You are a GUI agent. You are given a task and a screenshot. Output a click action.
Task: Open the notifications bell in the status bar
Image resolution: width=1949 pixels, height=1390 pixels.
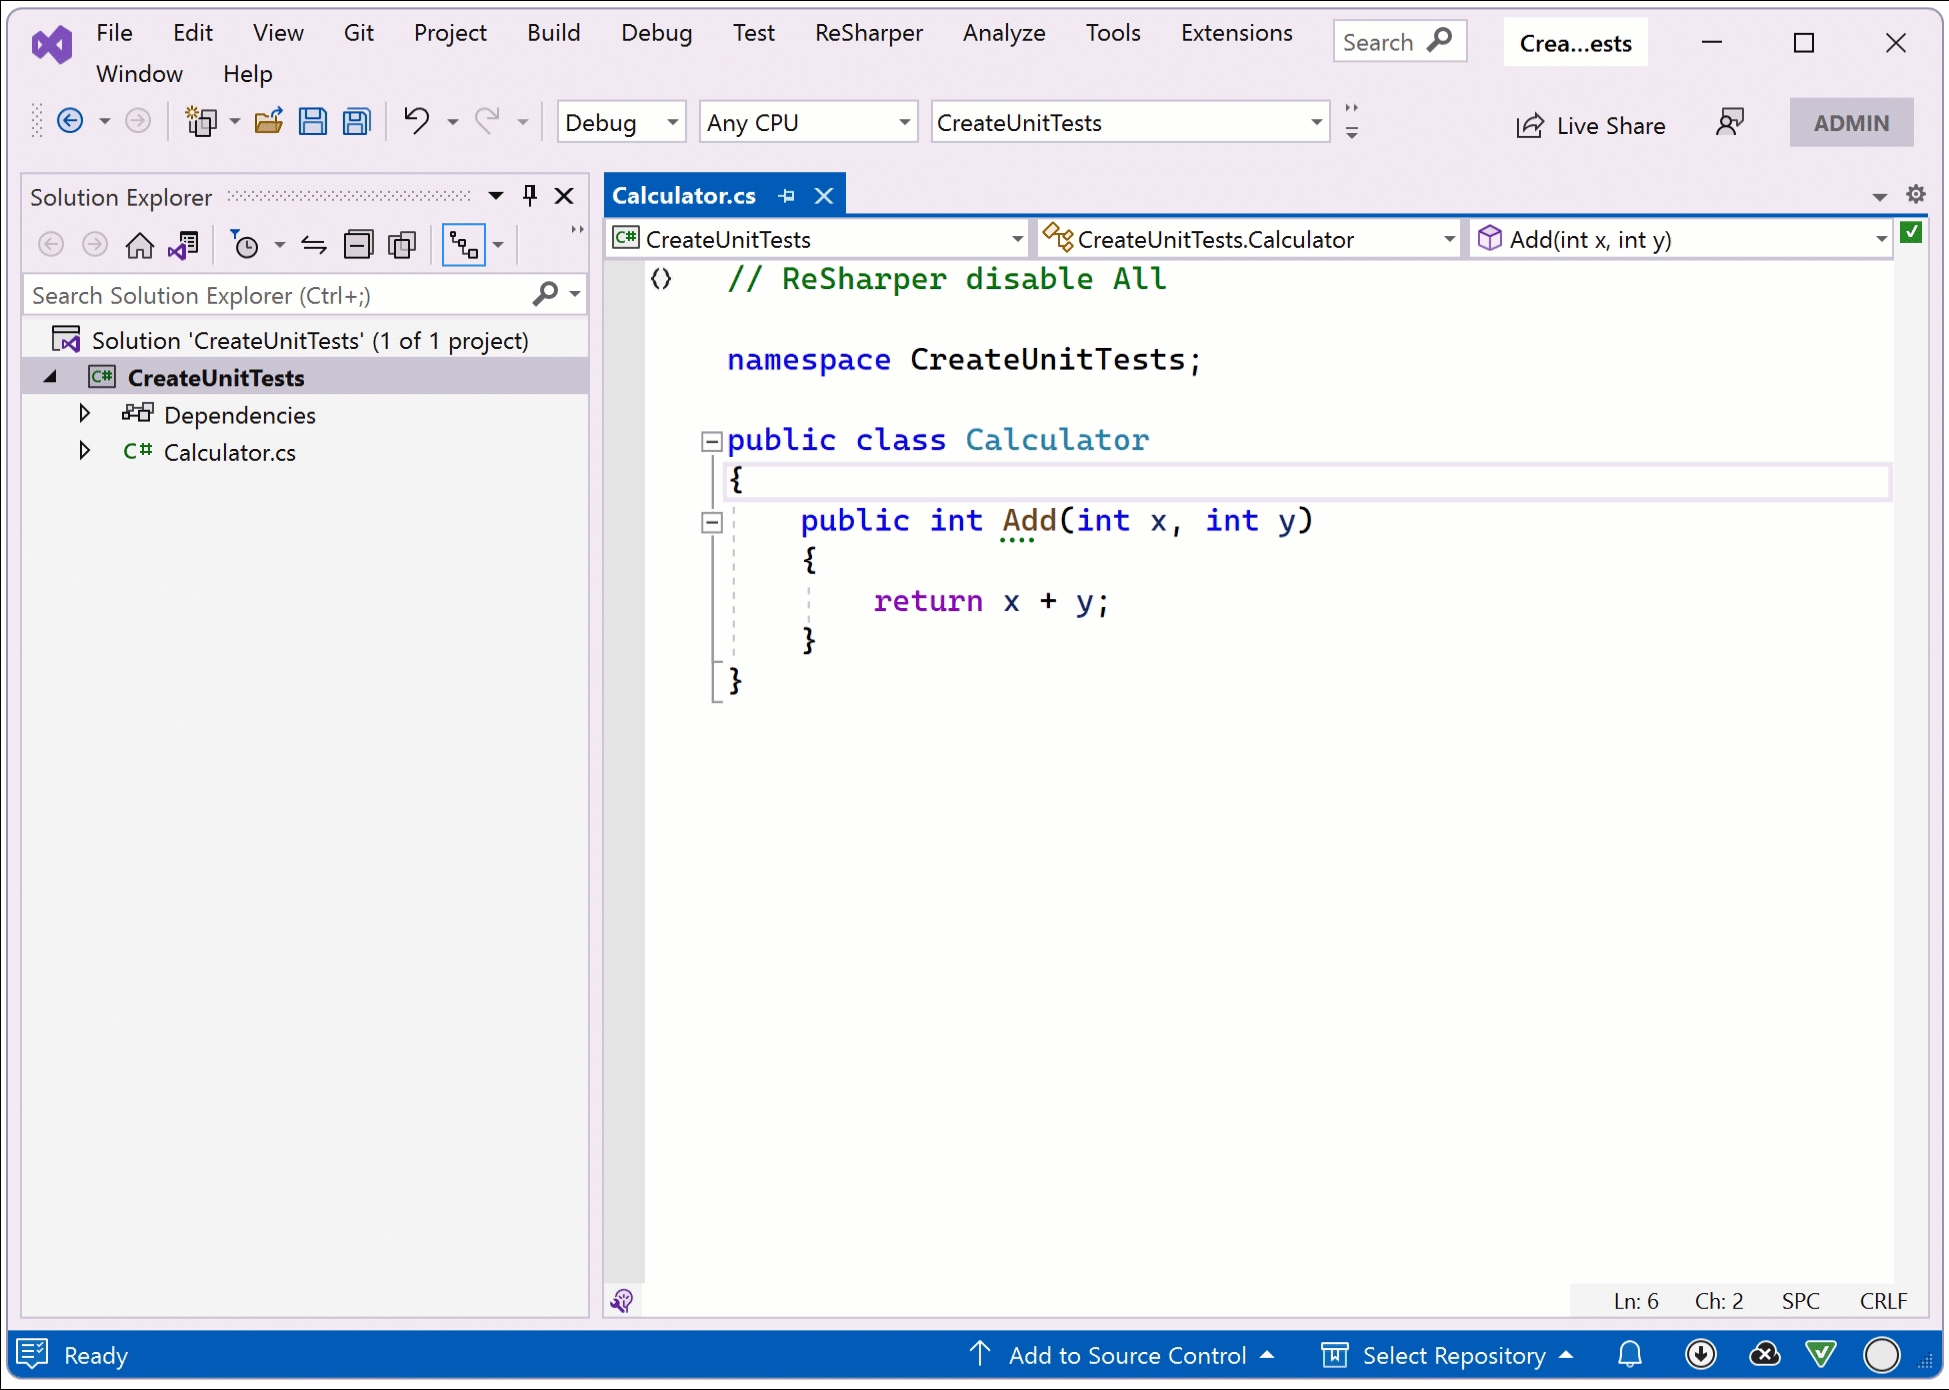[1630, 1355]
